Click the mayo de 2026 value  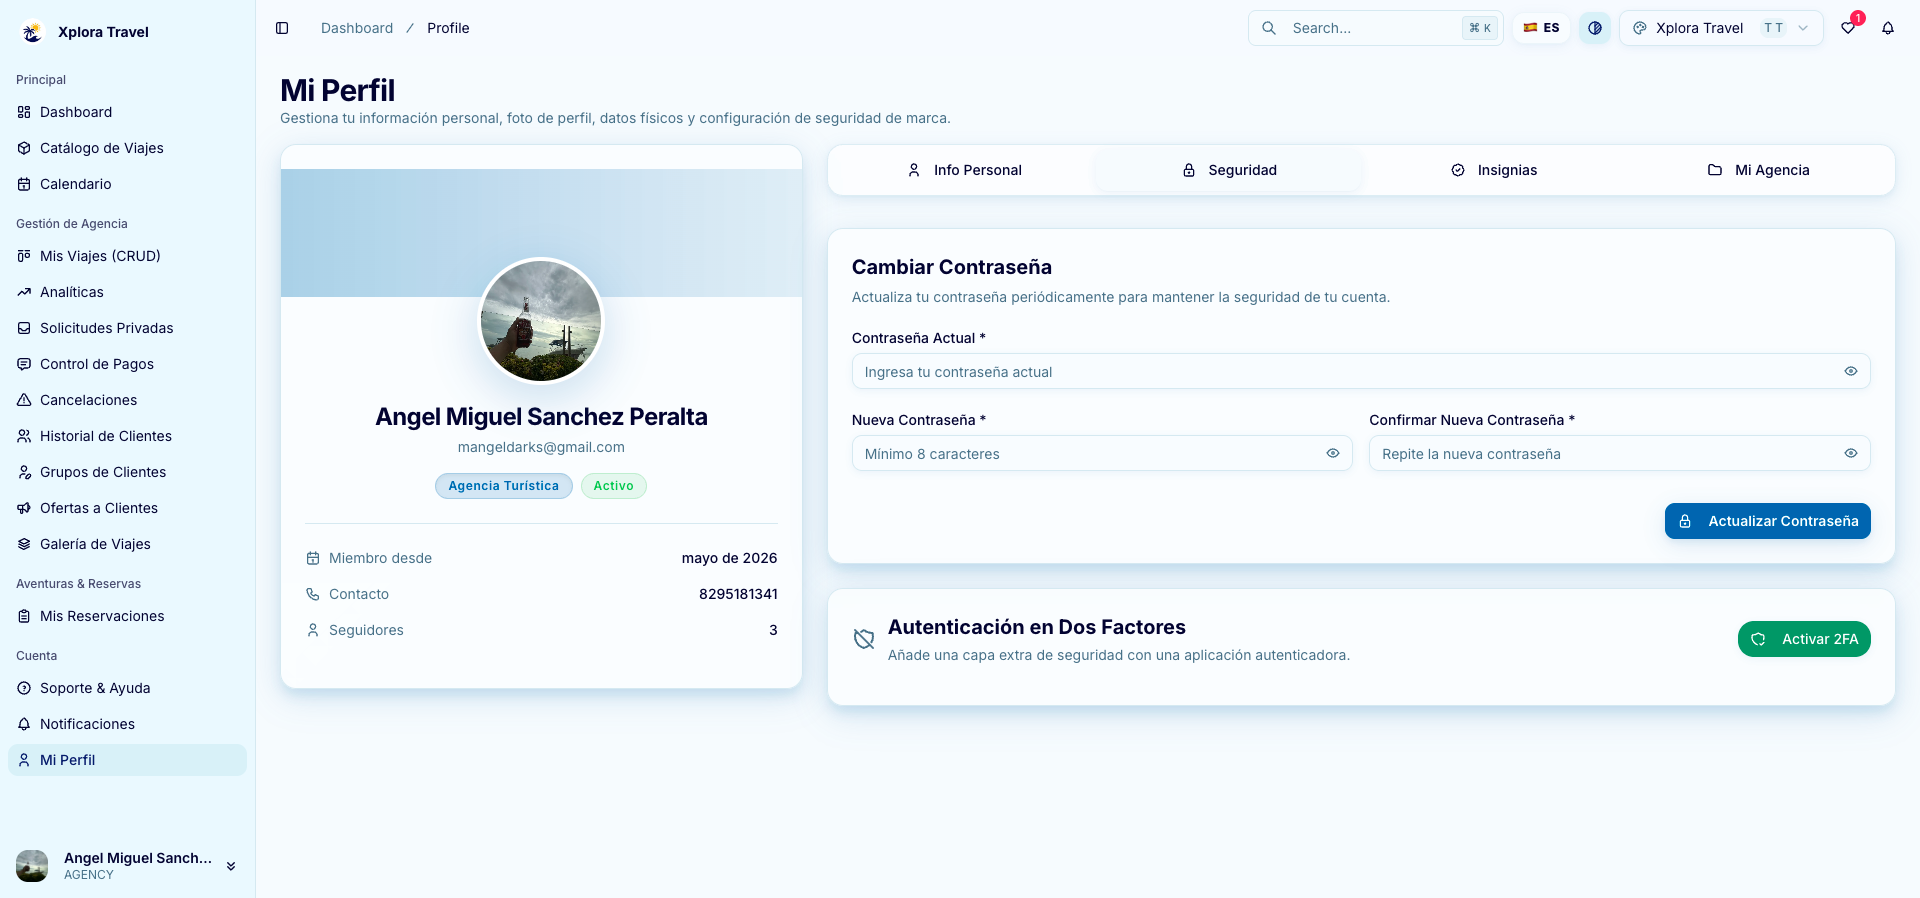730,558
